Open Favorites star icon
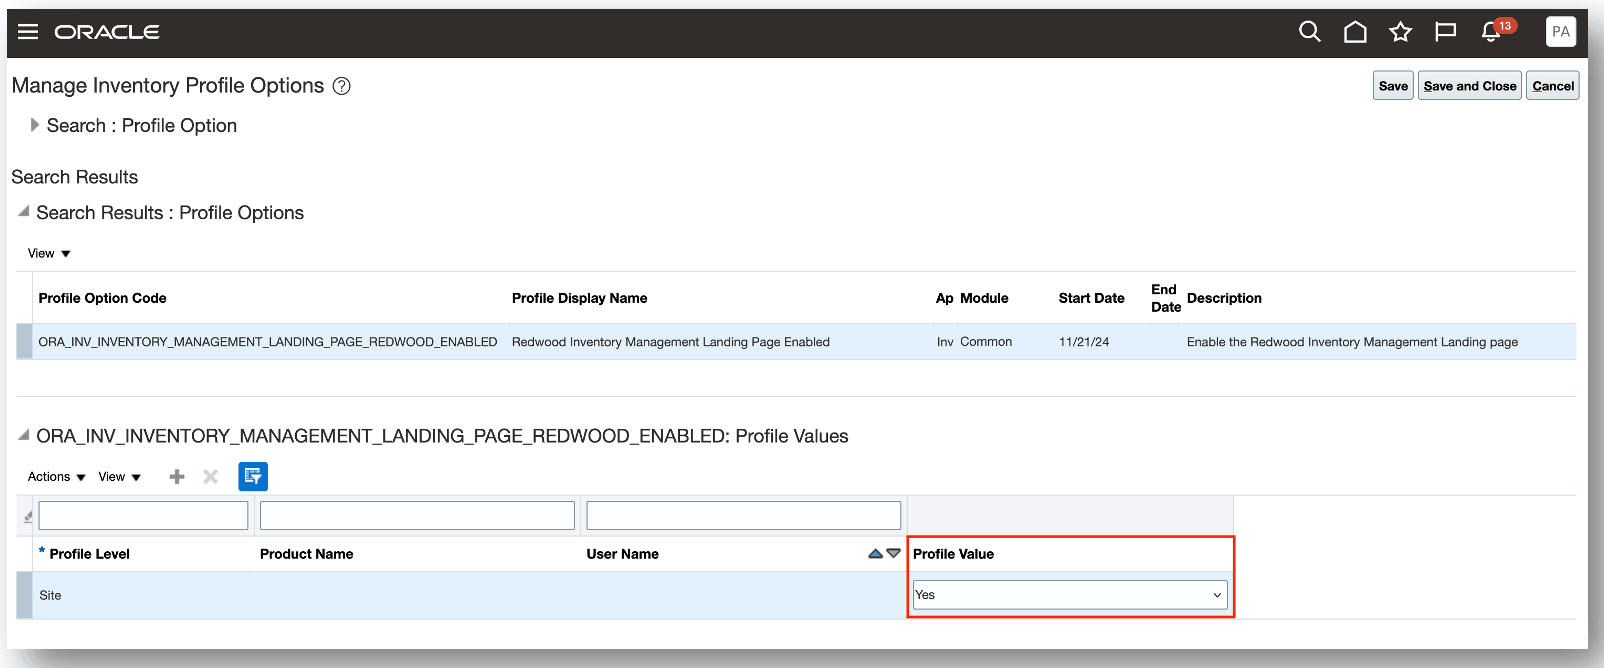Screen dimensions: 1604x668 [1400, 32]
